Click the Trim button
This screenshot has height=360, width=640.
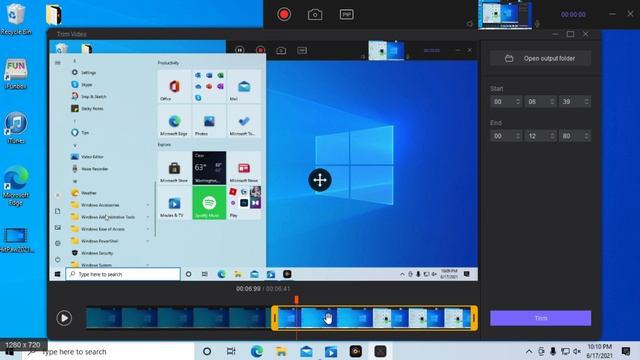pyautogui.click(x=540, y=318)
